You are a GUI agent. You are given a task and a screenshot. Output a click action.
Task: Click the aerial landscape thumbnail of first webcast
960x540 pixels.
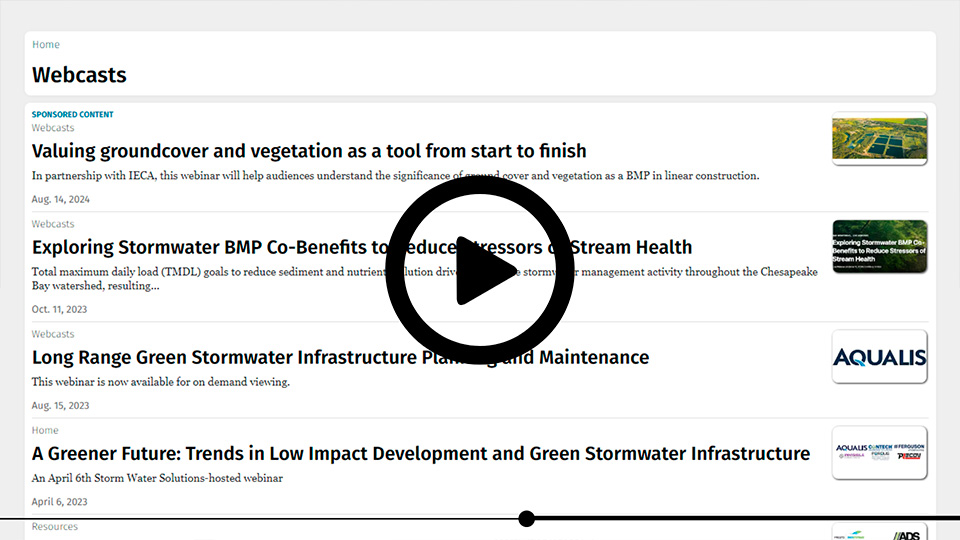tap(879, 138)
